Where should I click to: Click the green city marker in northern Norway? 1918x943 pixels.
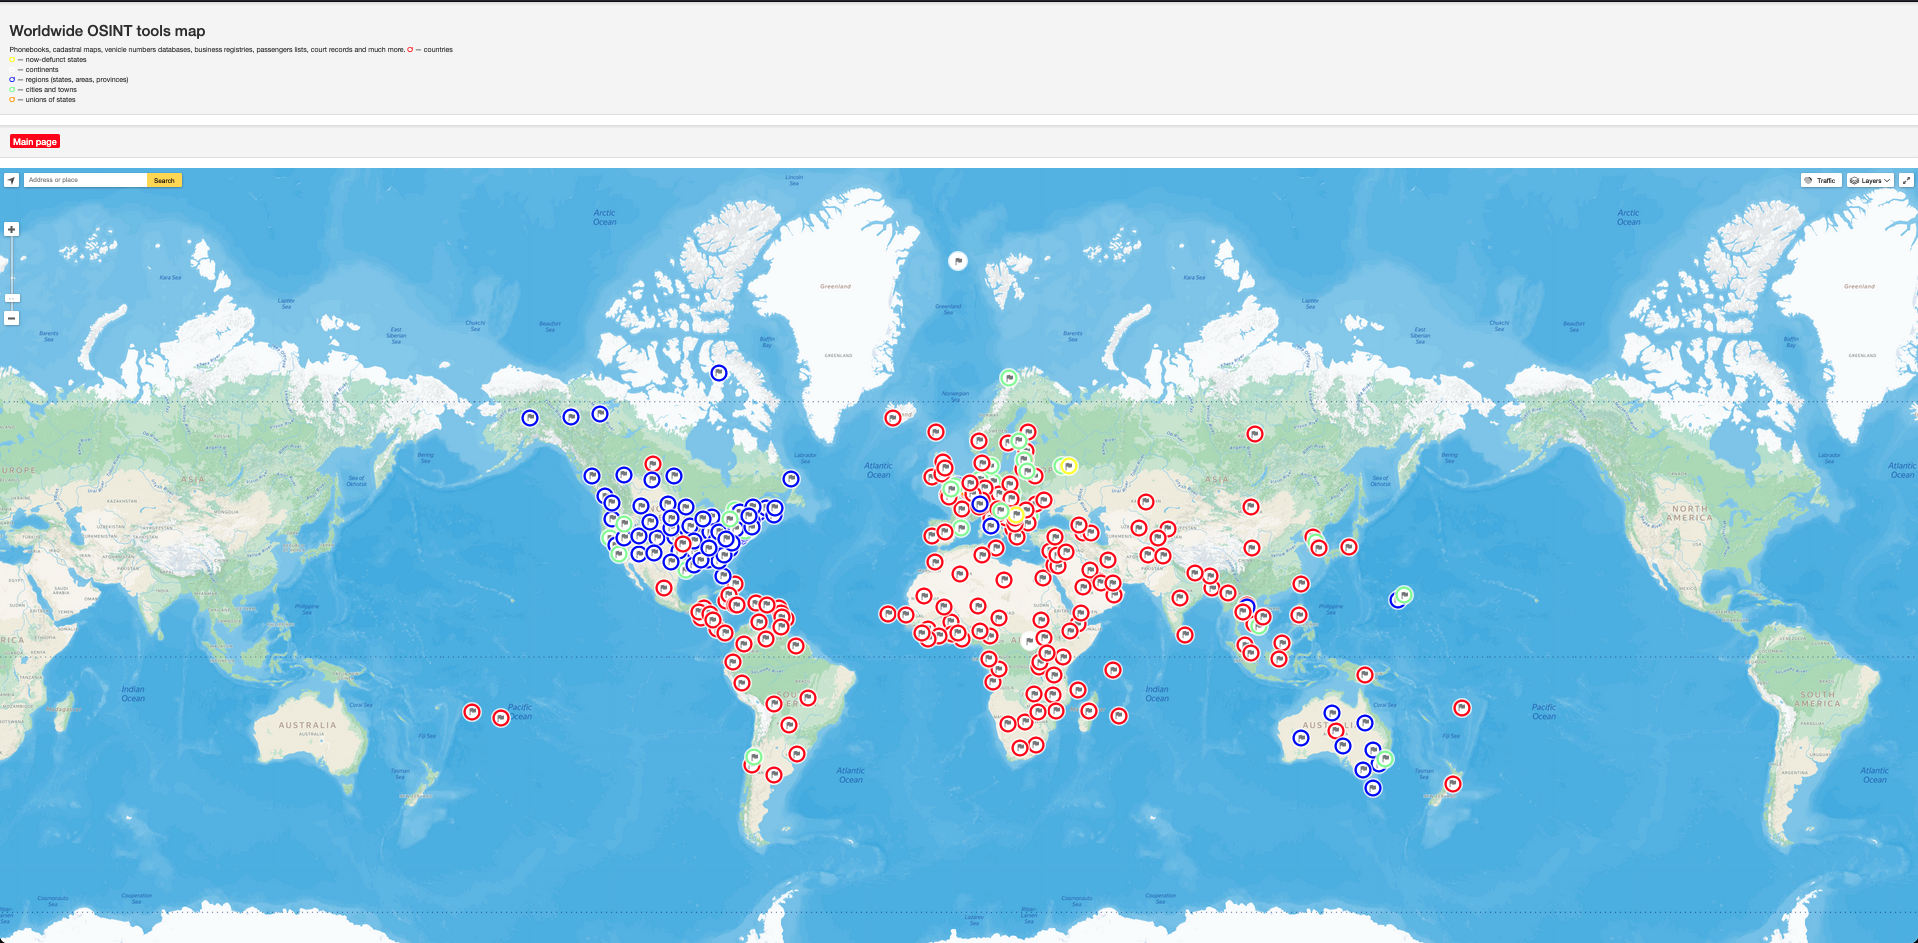1009,378
